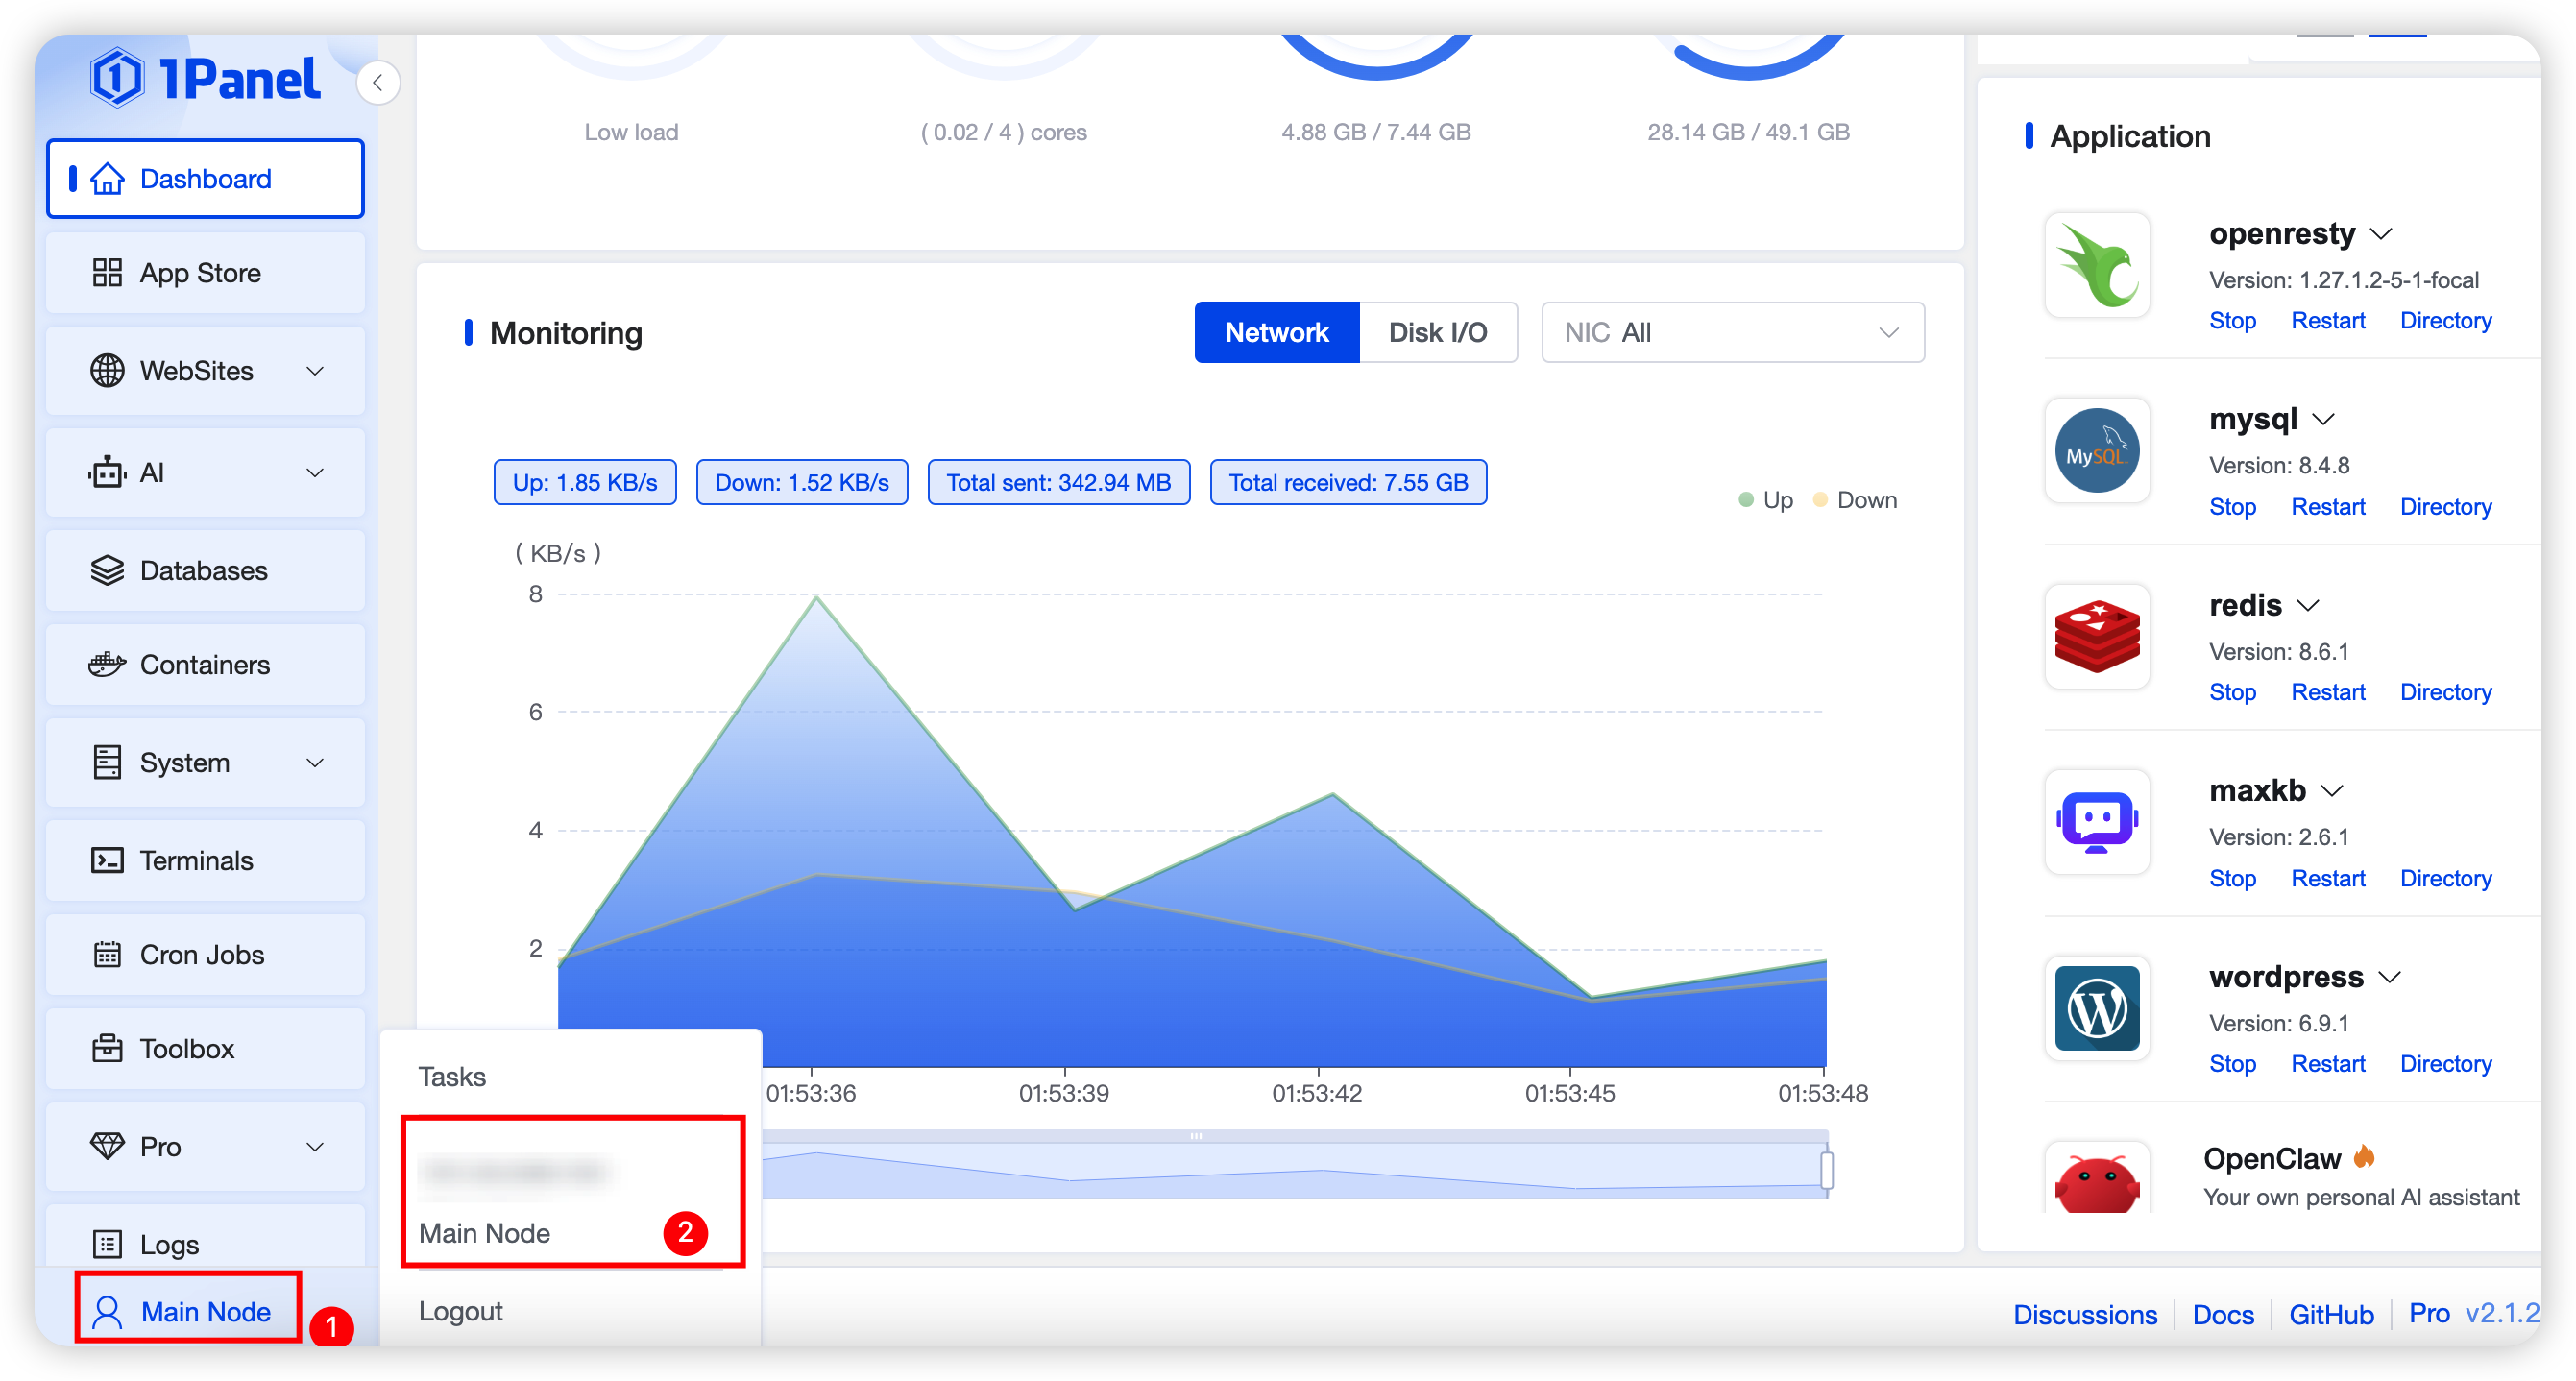Open the wordpress app icon
Viewport: 2576px width, 1381px height.
[x=2096, y=1008]
